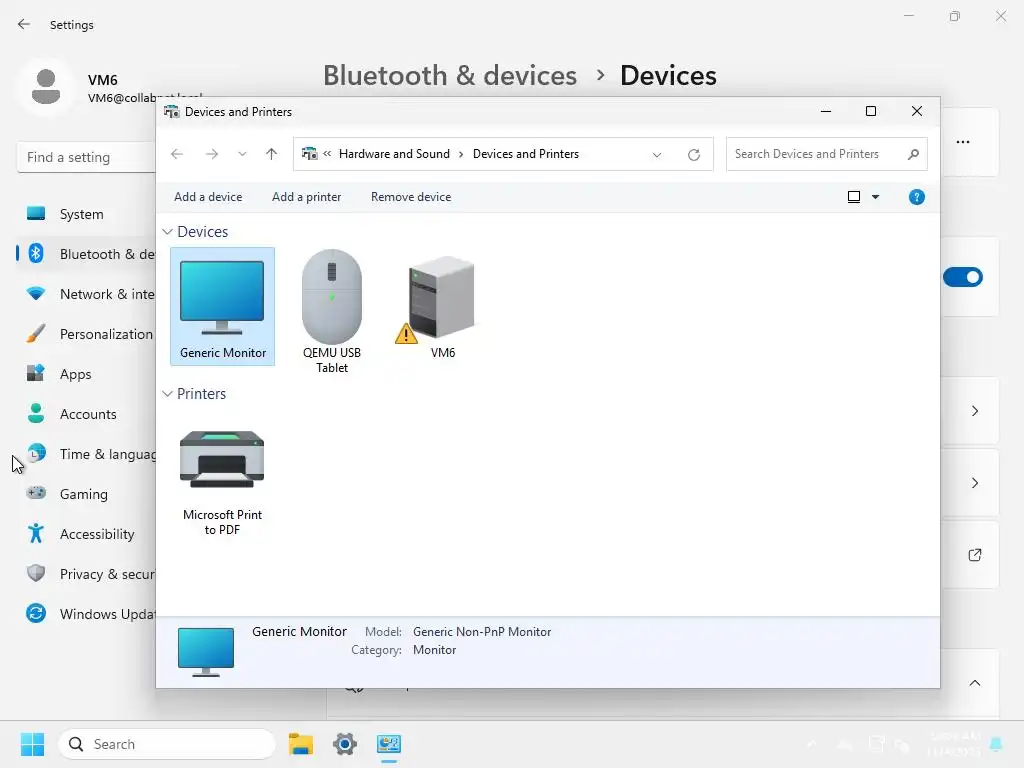Open address bar history dropdown
This screenshot has width=1024, height=768.
[x=657, y=155]
